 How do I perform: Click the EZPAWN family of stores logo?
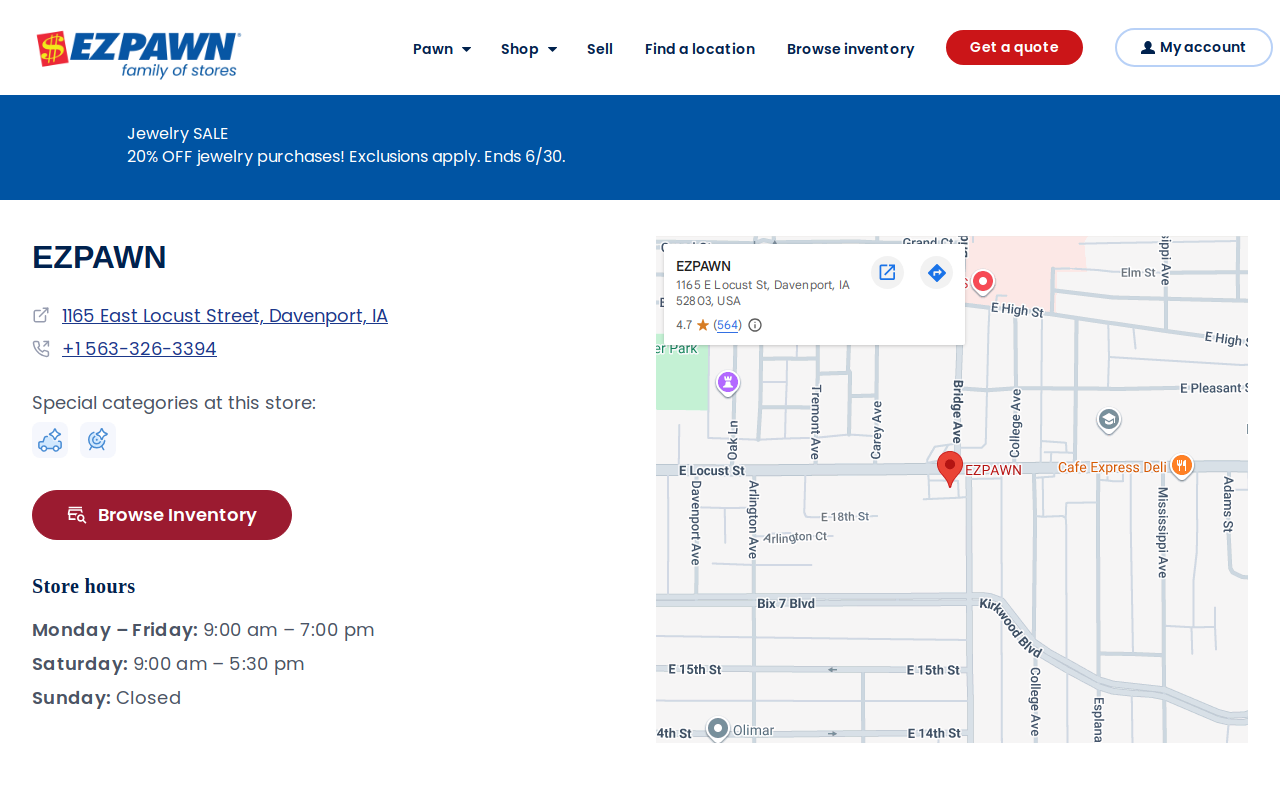click(x=138, y=54)
